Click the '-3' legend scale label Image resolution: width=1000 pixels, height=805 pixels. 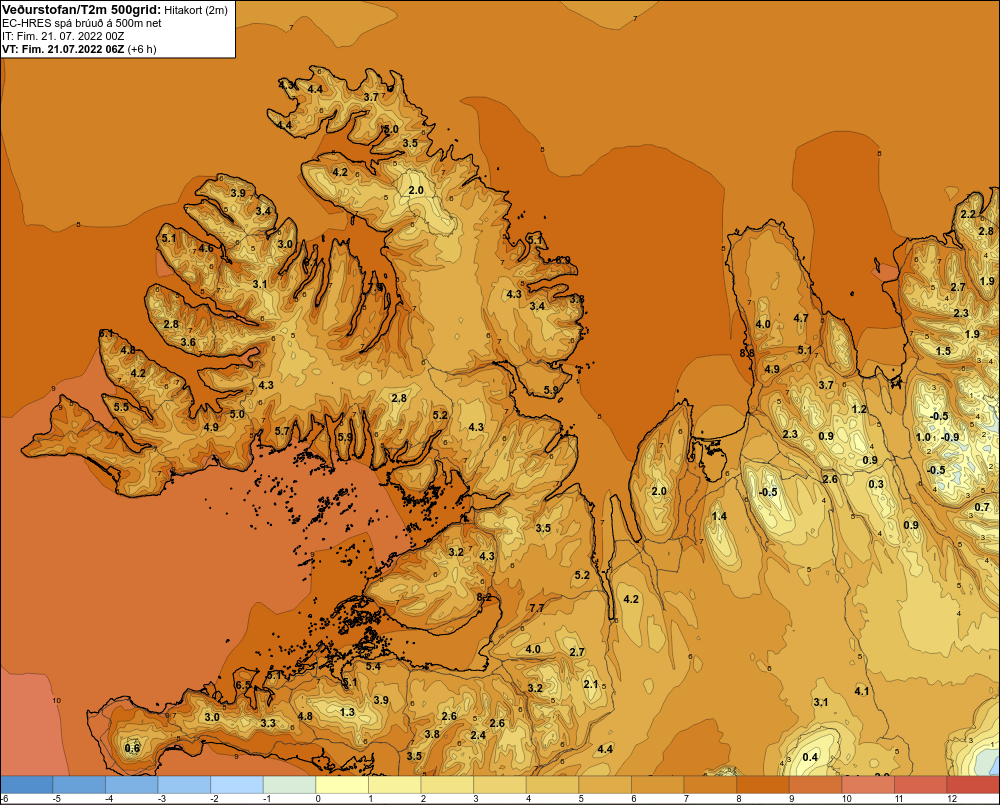(161, 799)
